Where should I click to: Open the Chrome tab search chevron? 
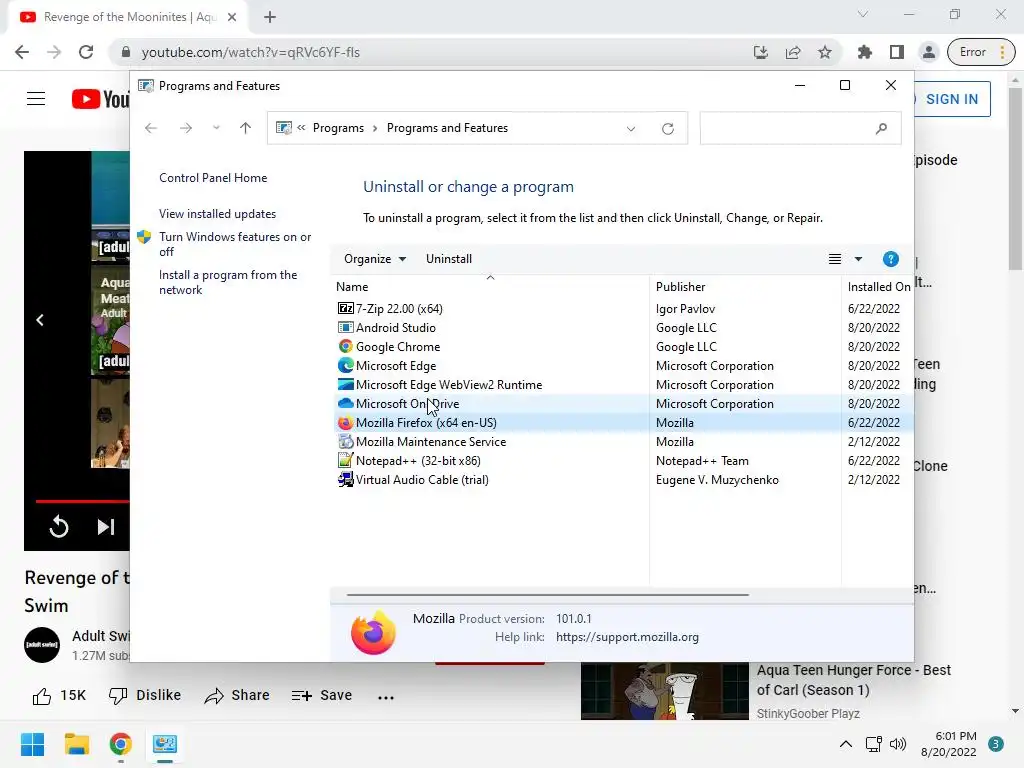click(863, 14)
